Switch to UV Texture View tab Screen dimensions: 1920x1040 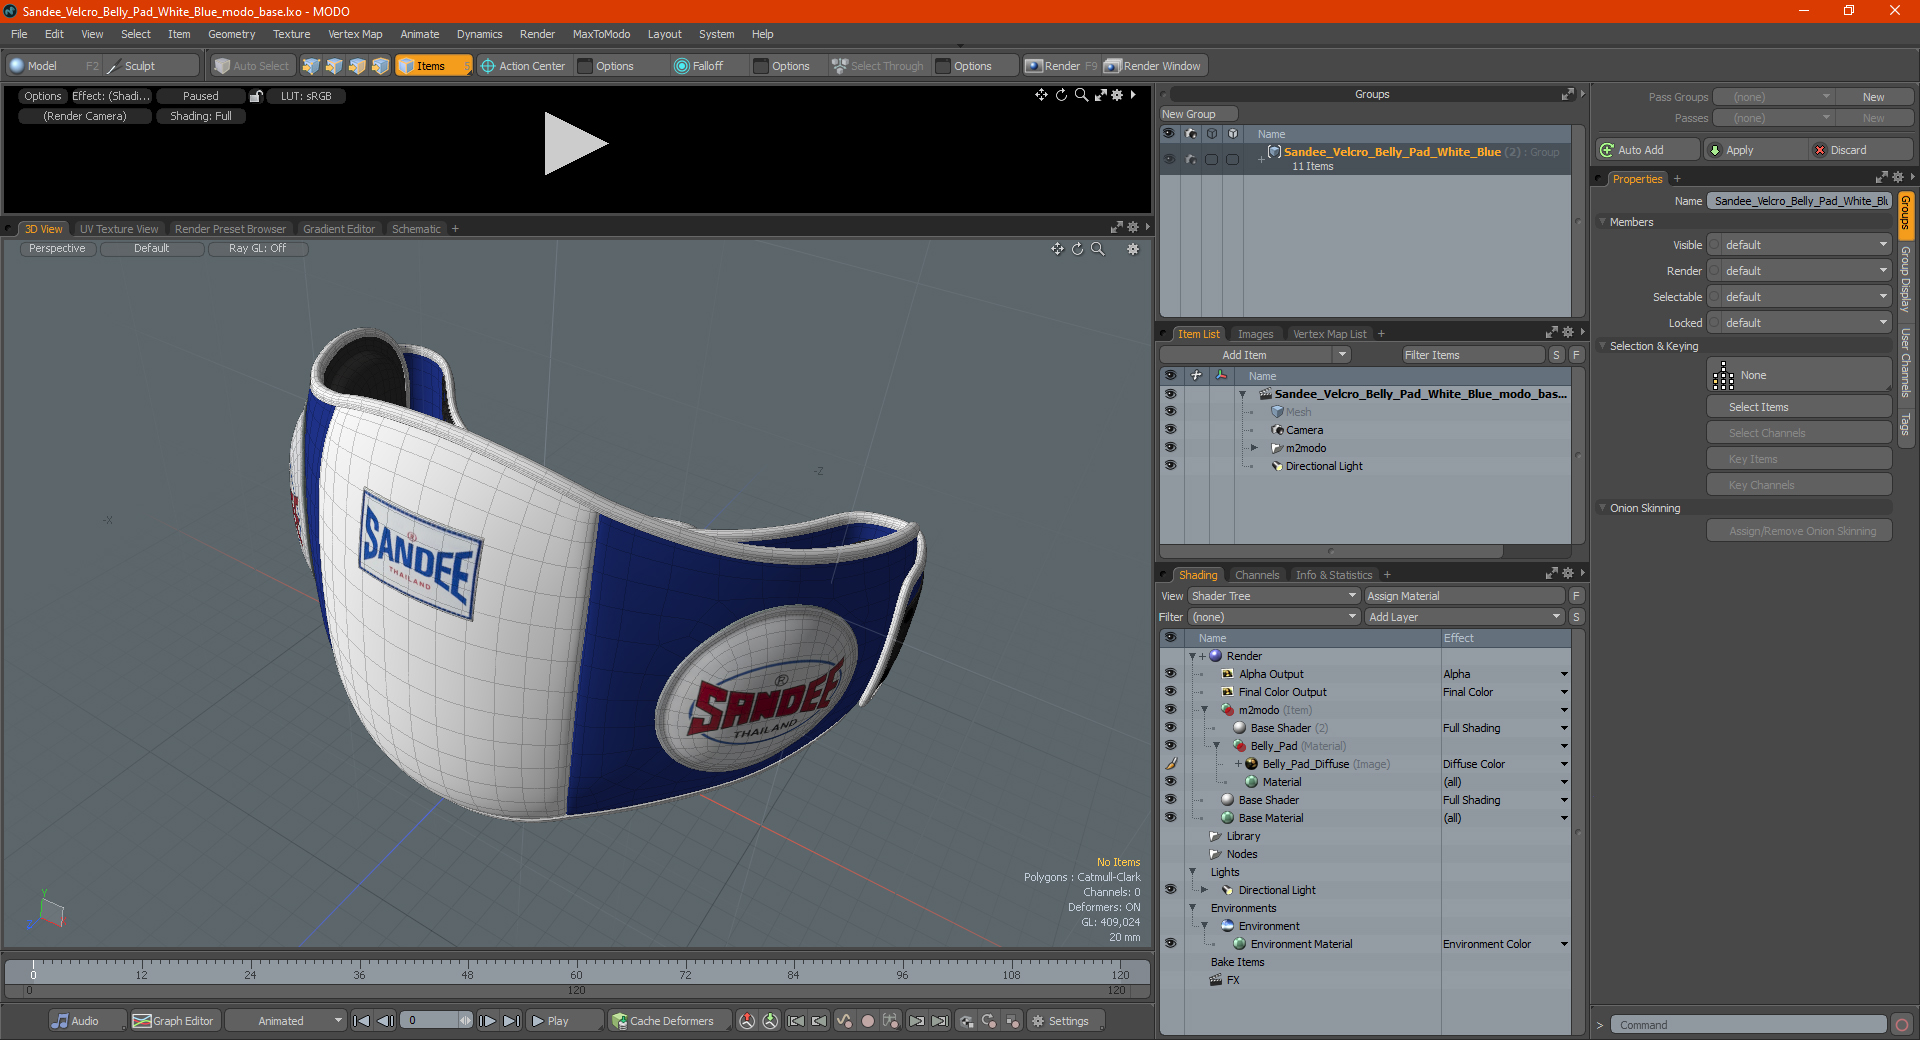pos(119,229)
